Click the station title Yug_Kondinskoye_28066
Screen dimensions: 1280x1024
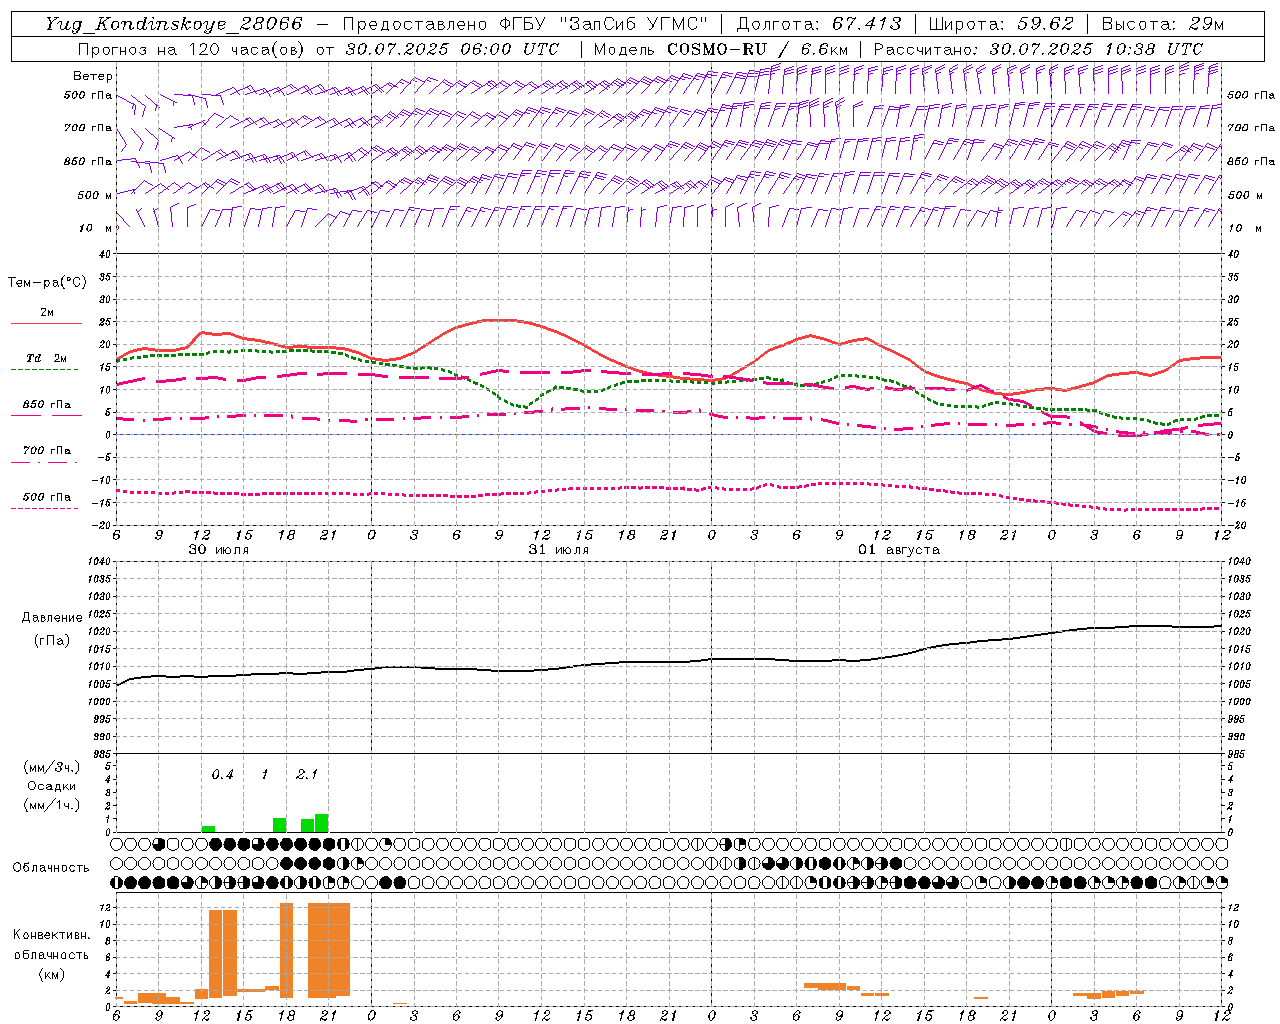pyautogui.click(x=173, y=24)
